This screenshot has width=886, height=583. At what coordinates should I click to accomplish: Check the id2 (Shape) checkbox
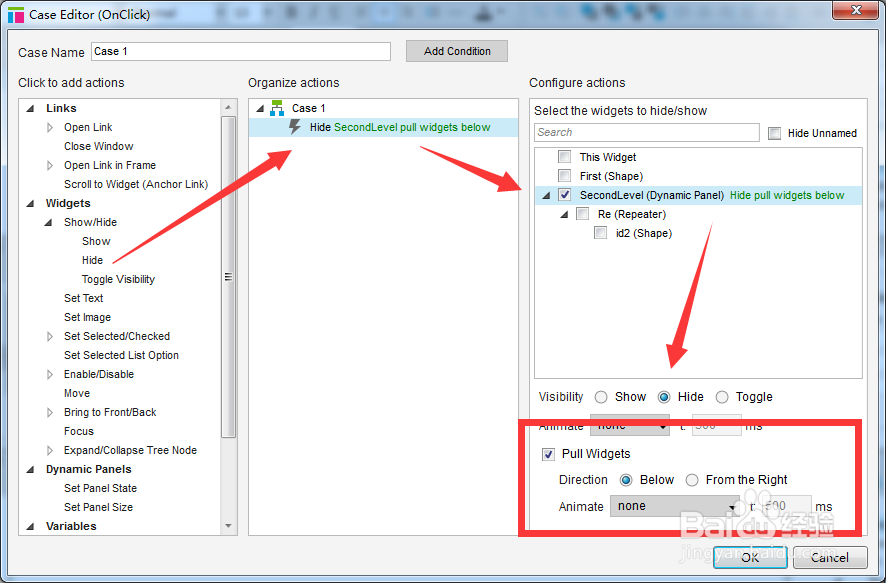[600, 233]
